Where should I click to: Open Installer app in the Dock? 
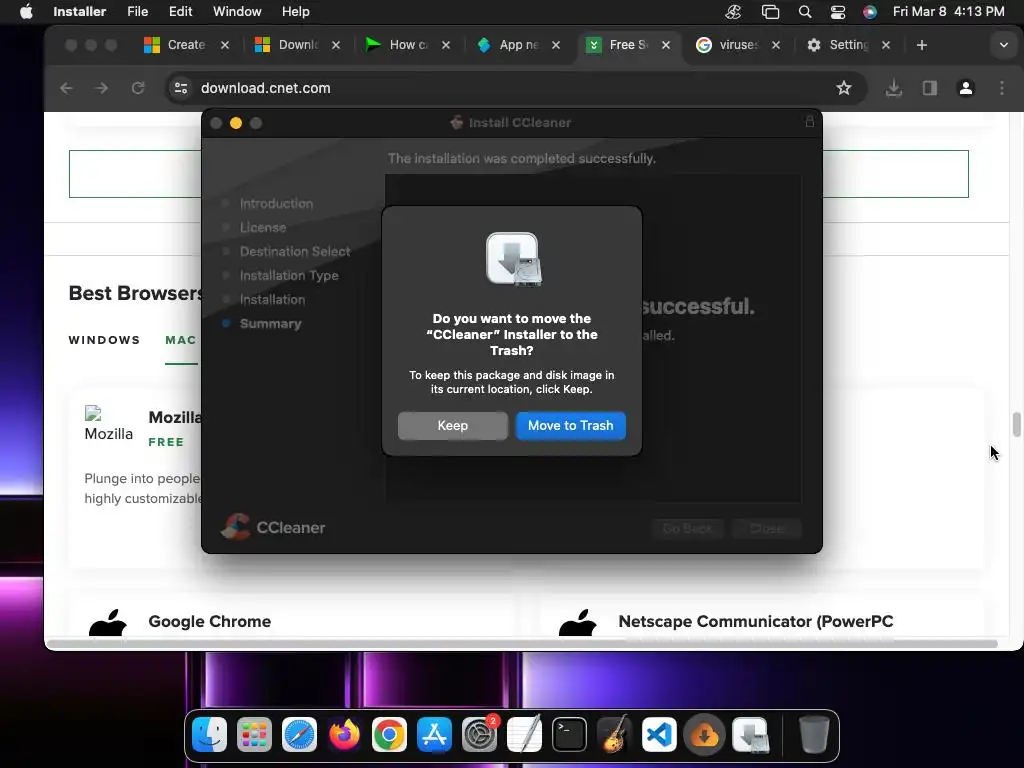click(x=751, y=735)
